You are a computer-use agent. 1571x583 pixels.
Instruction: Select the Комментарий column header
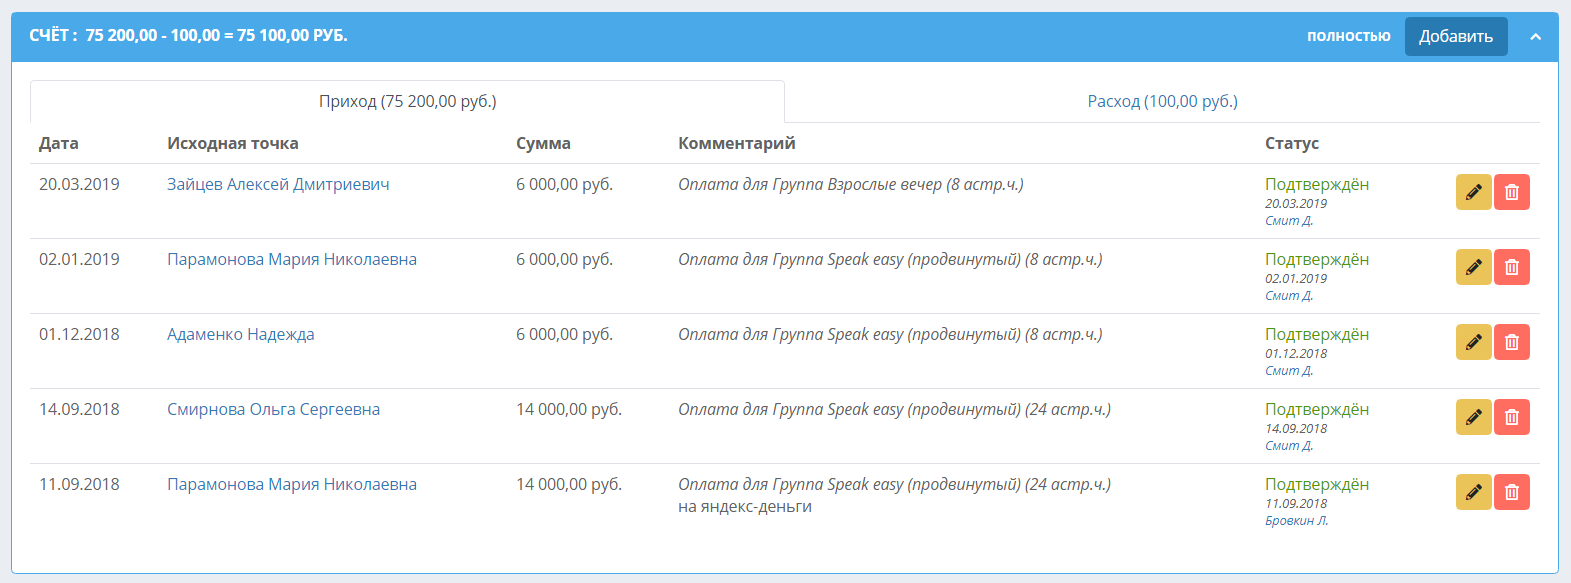pos(737,143)
